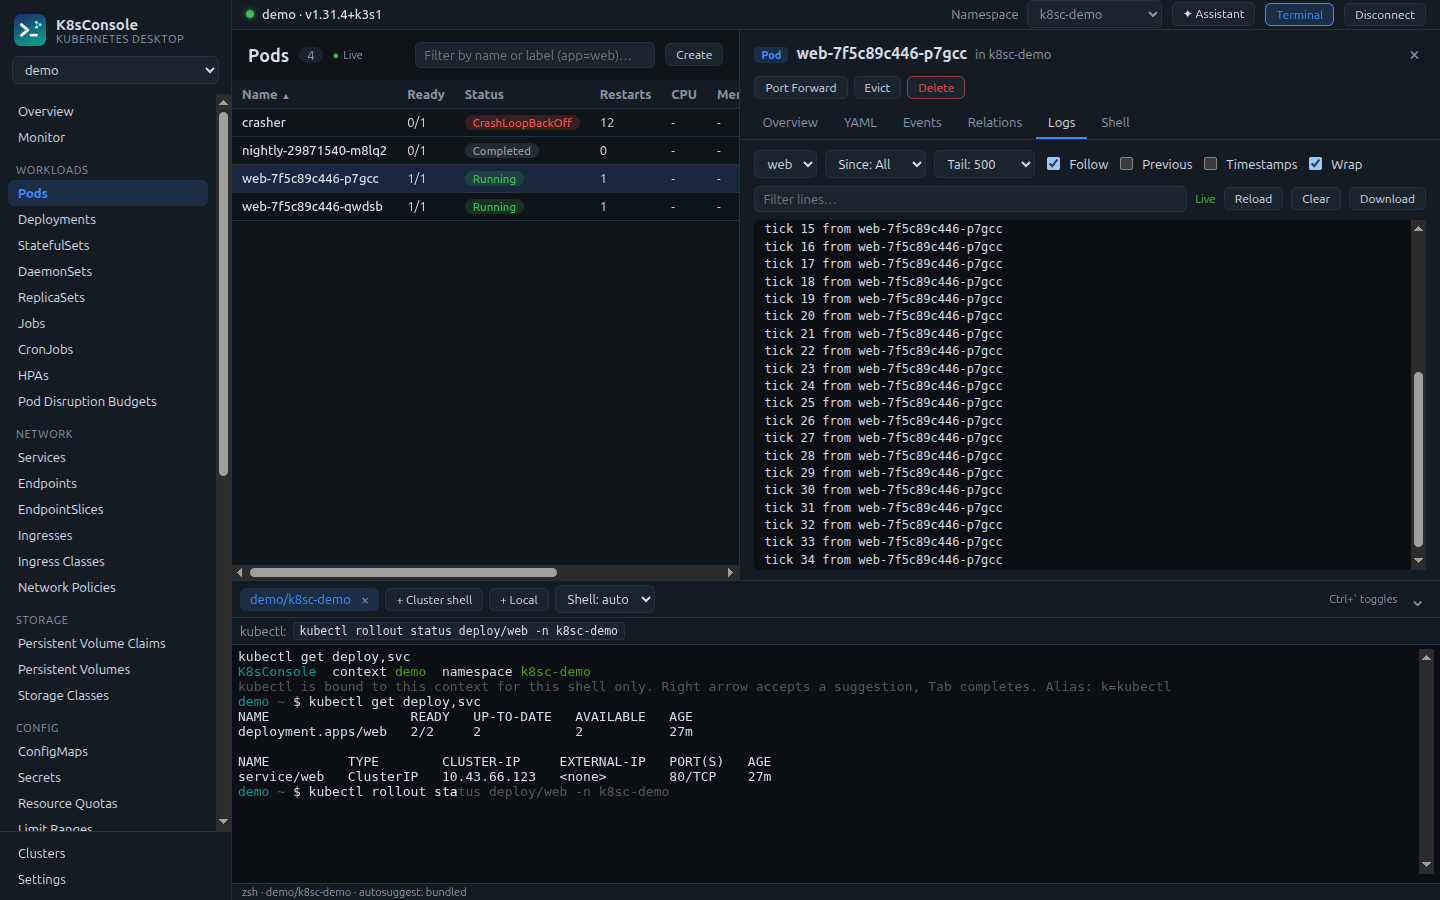This screenshot has width=1440, height=900.
Task: Click the K8sConsole logo icon
Action: click(x=30, y=31)
